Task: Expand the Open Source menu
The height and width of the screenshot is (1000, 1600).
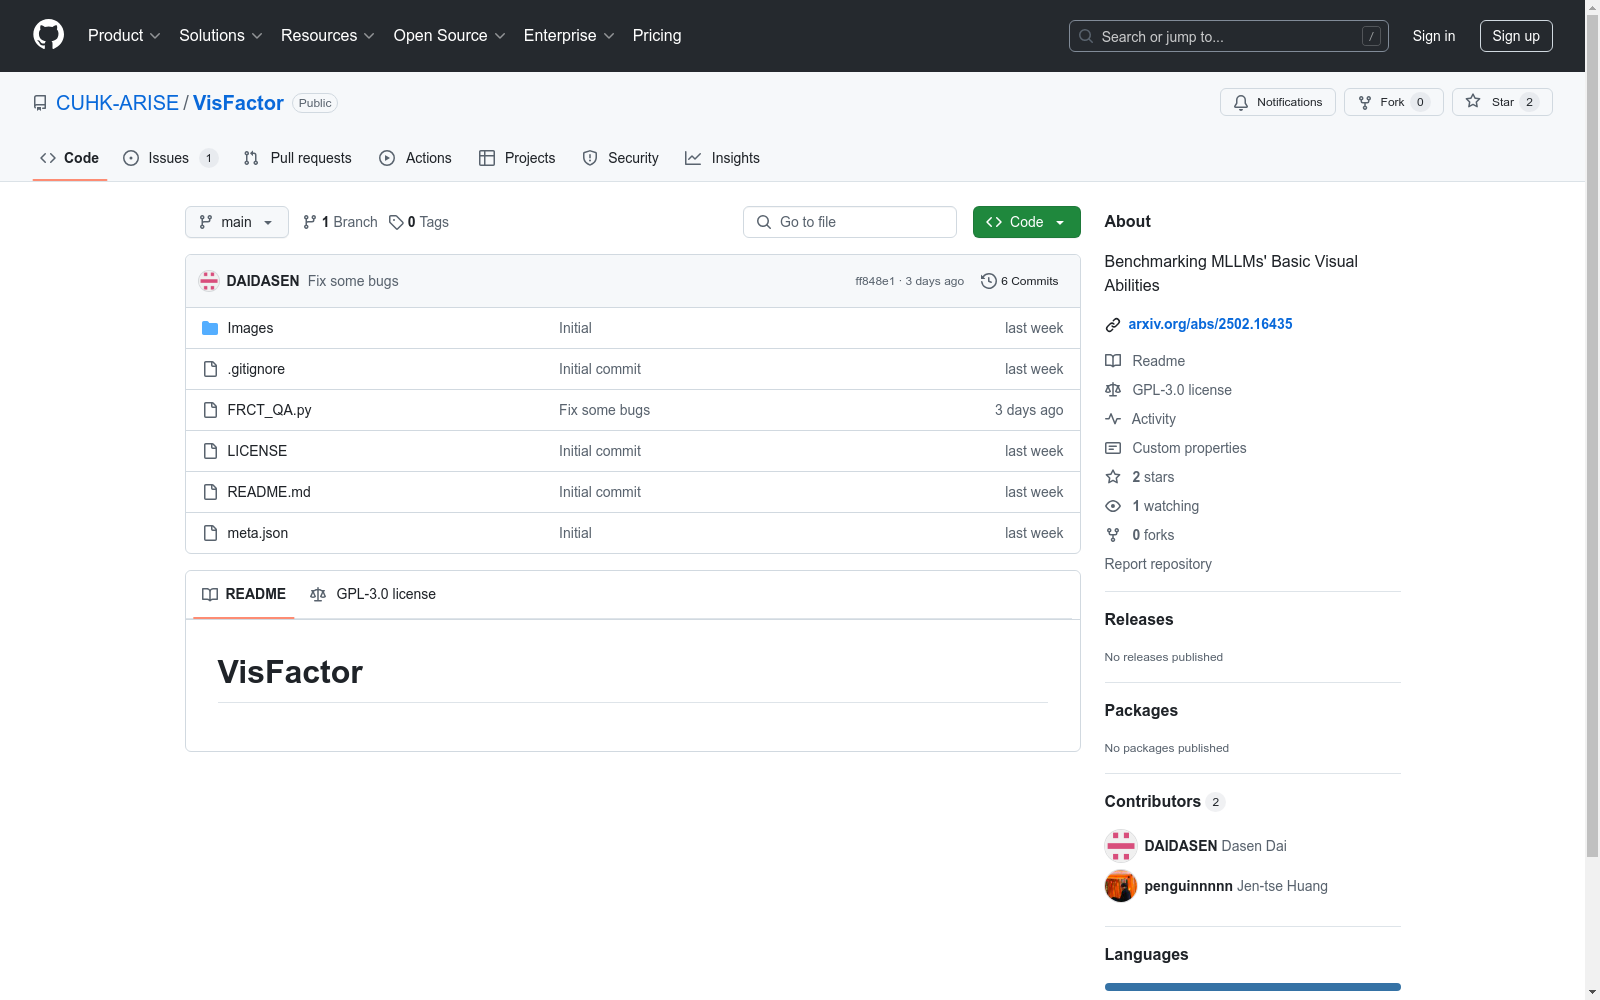Action: (450, 36)
